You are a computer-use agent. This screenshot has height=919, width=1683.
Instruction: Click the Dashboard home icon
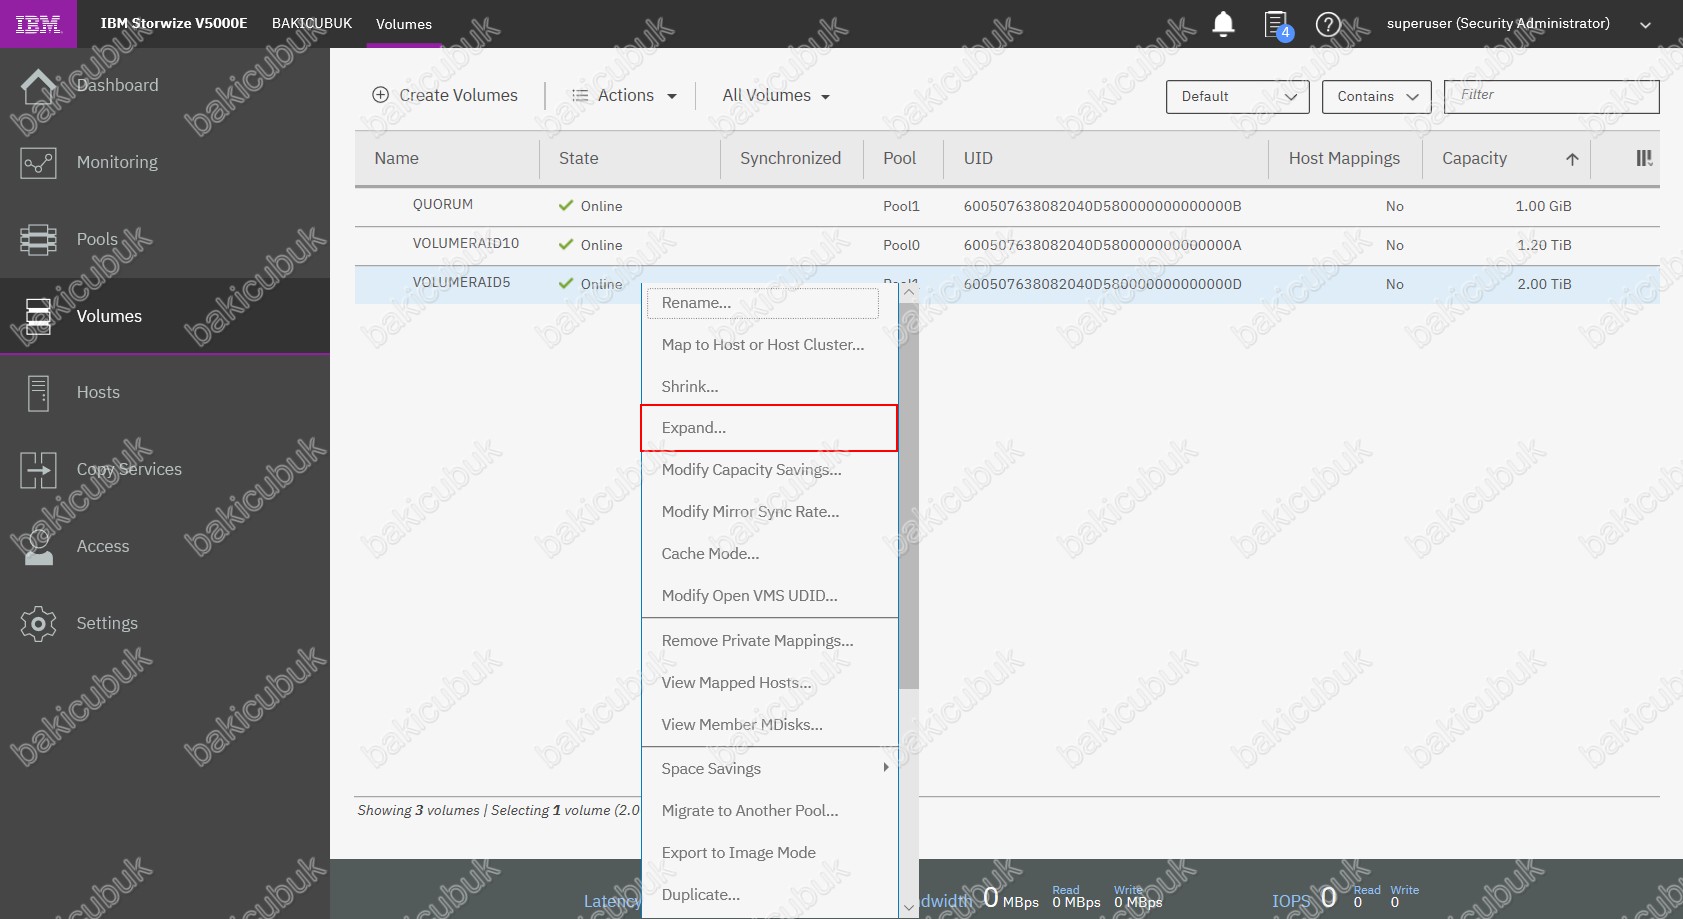pyautogui.click(x=38, y=86)
